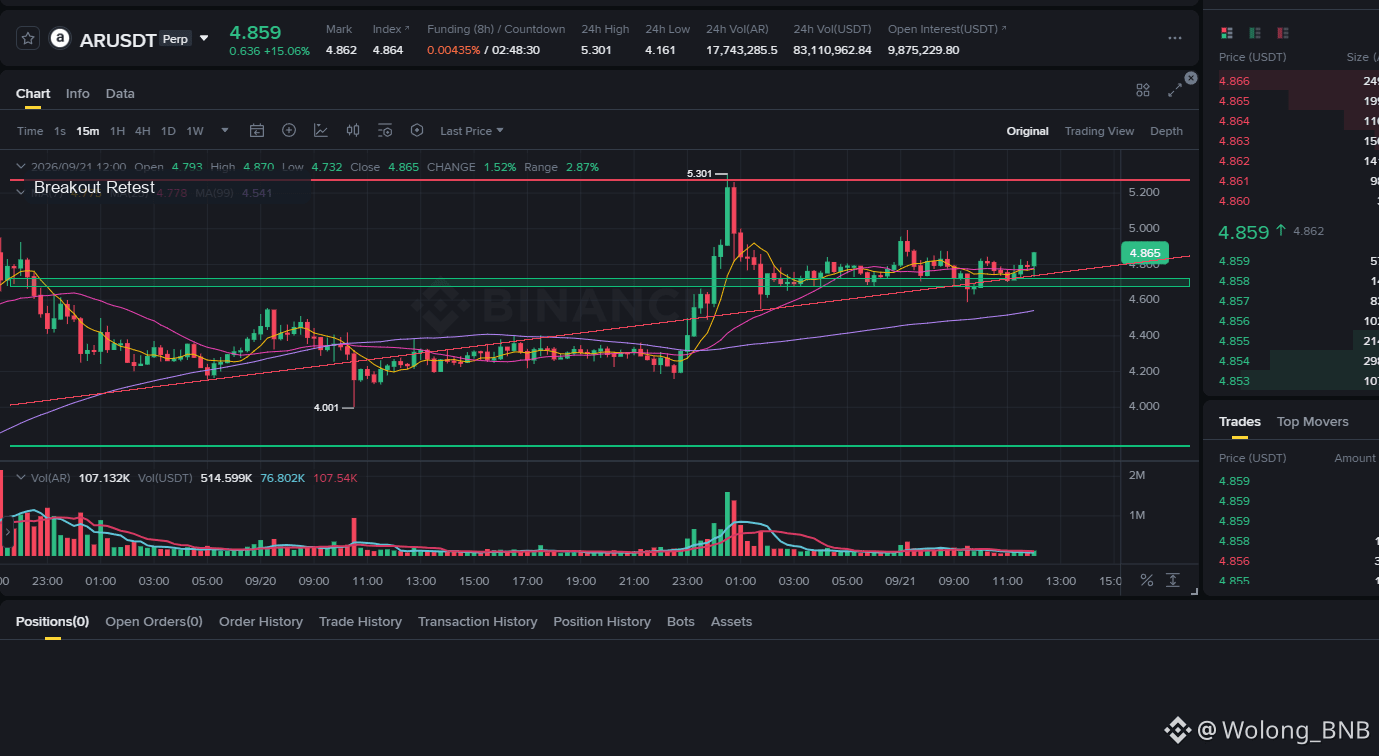Toggle auto-scale on chart axis
Image resolution: width=1379 pixels, height=756 pixels.
point(1172,580)
